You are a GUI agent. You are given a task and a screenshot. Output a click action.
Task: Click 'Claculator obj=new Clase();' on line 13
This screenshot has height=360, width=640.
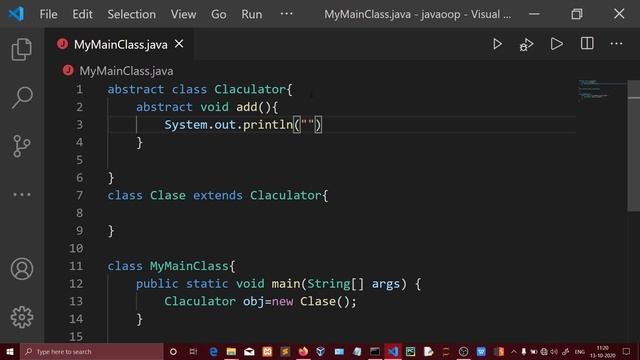pyautogui.click(x=260, y=302)
